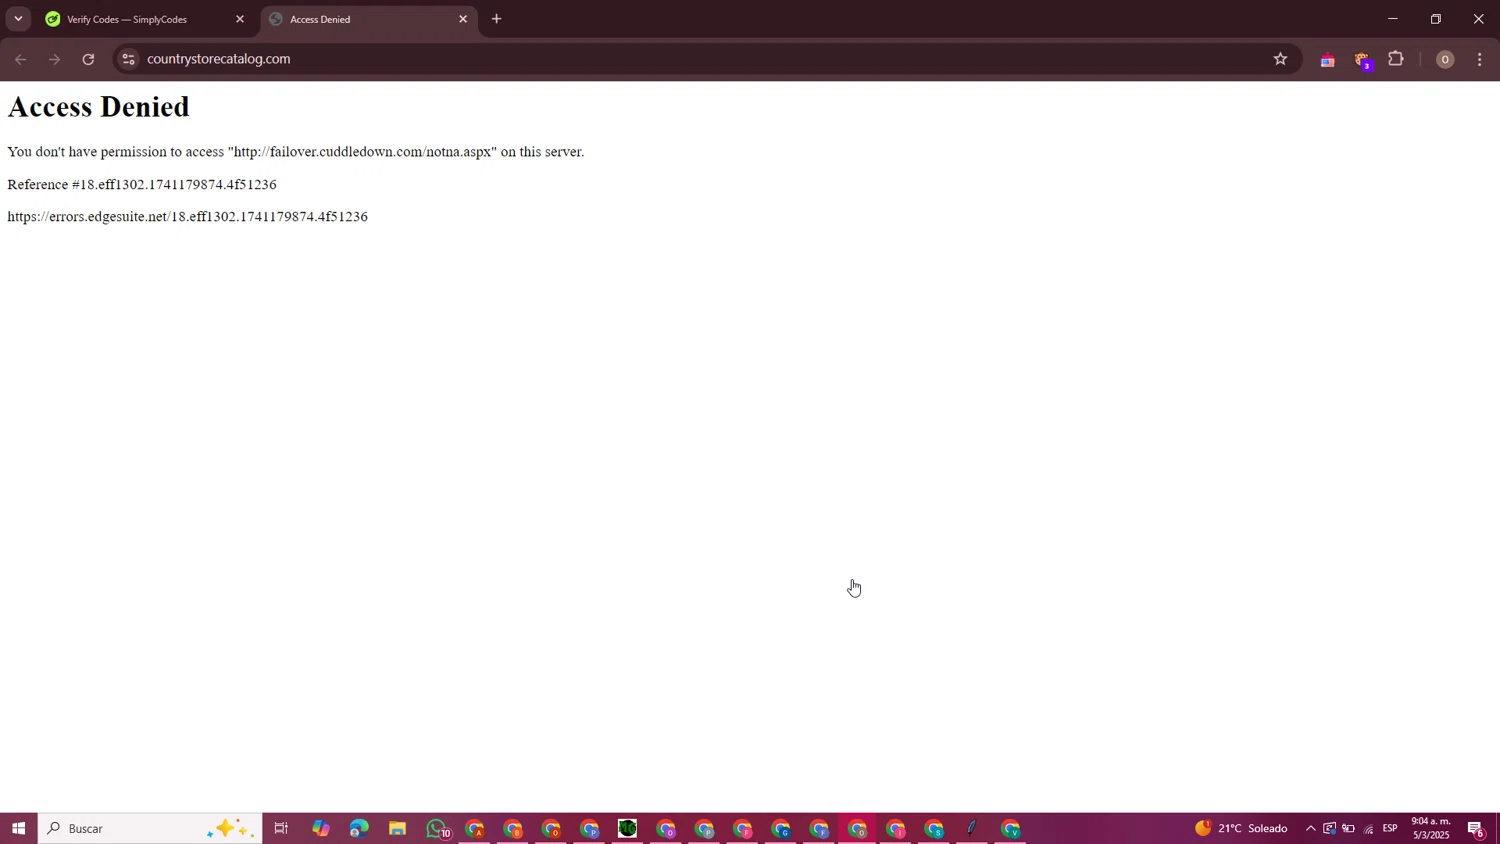1500x844 pixels.
Task: Open the Extensions puzzle-piece menu
Action: (x=1396, y=59)
